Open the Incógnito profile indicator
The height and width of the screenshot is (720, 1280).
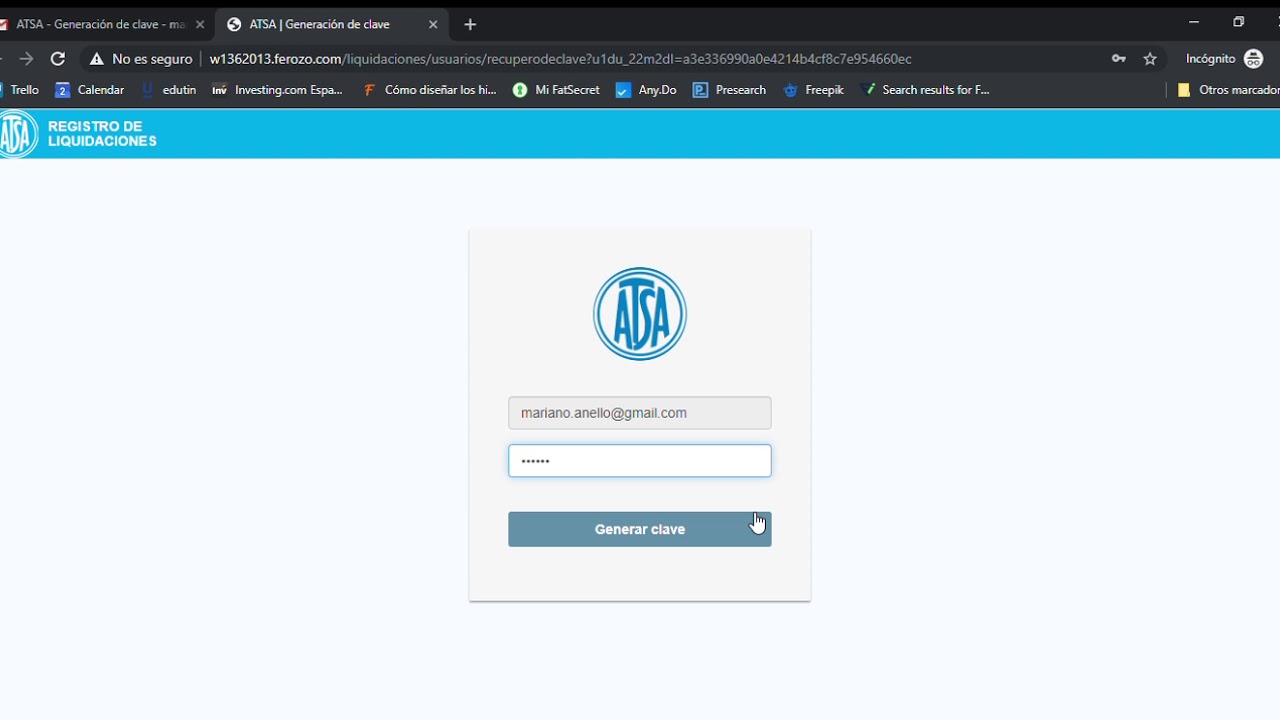point(1224,59)
